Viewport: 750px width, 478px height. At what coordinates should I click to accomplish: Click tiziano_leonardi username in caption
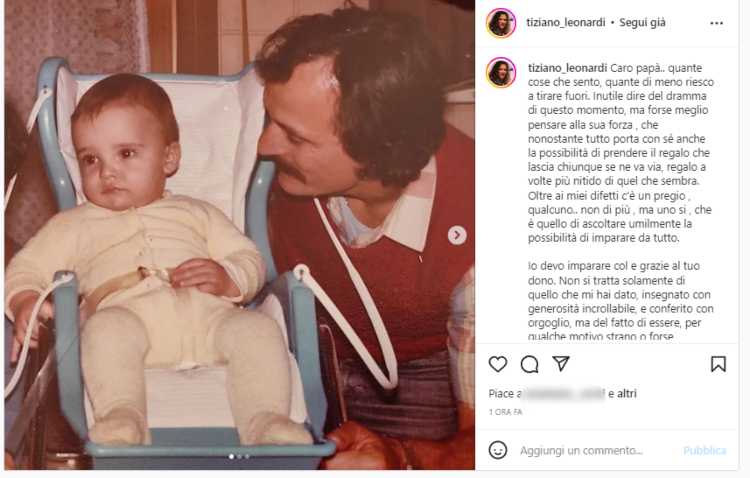[568, 68]
